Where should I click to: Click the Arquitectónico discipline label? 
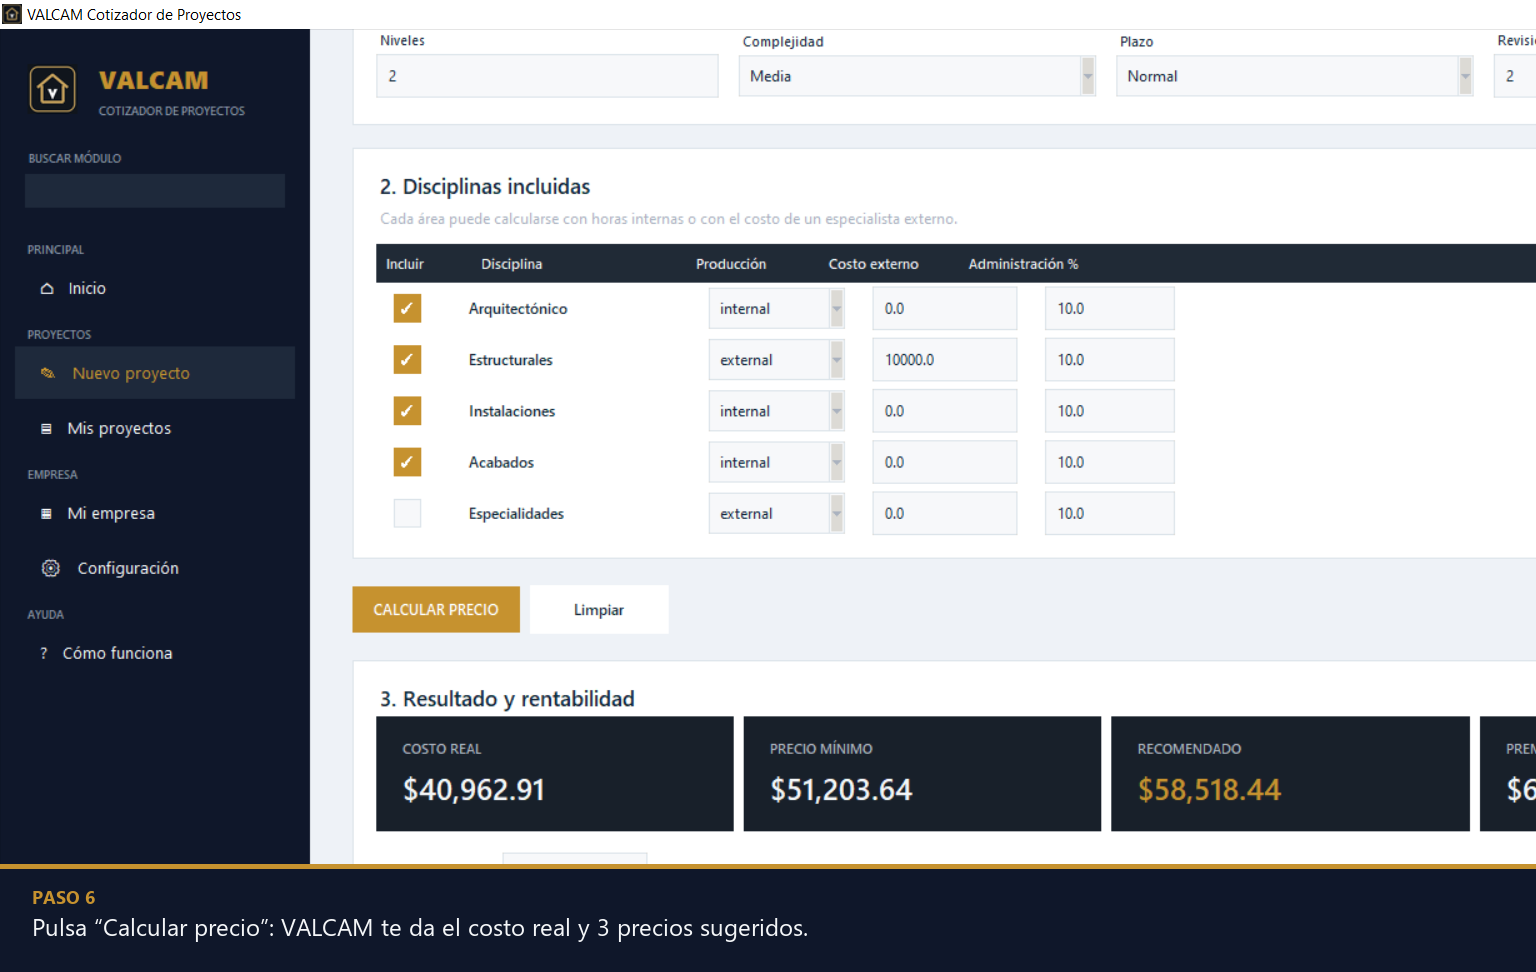coord(518,308)
